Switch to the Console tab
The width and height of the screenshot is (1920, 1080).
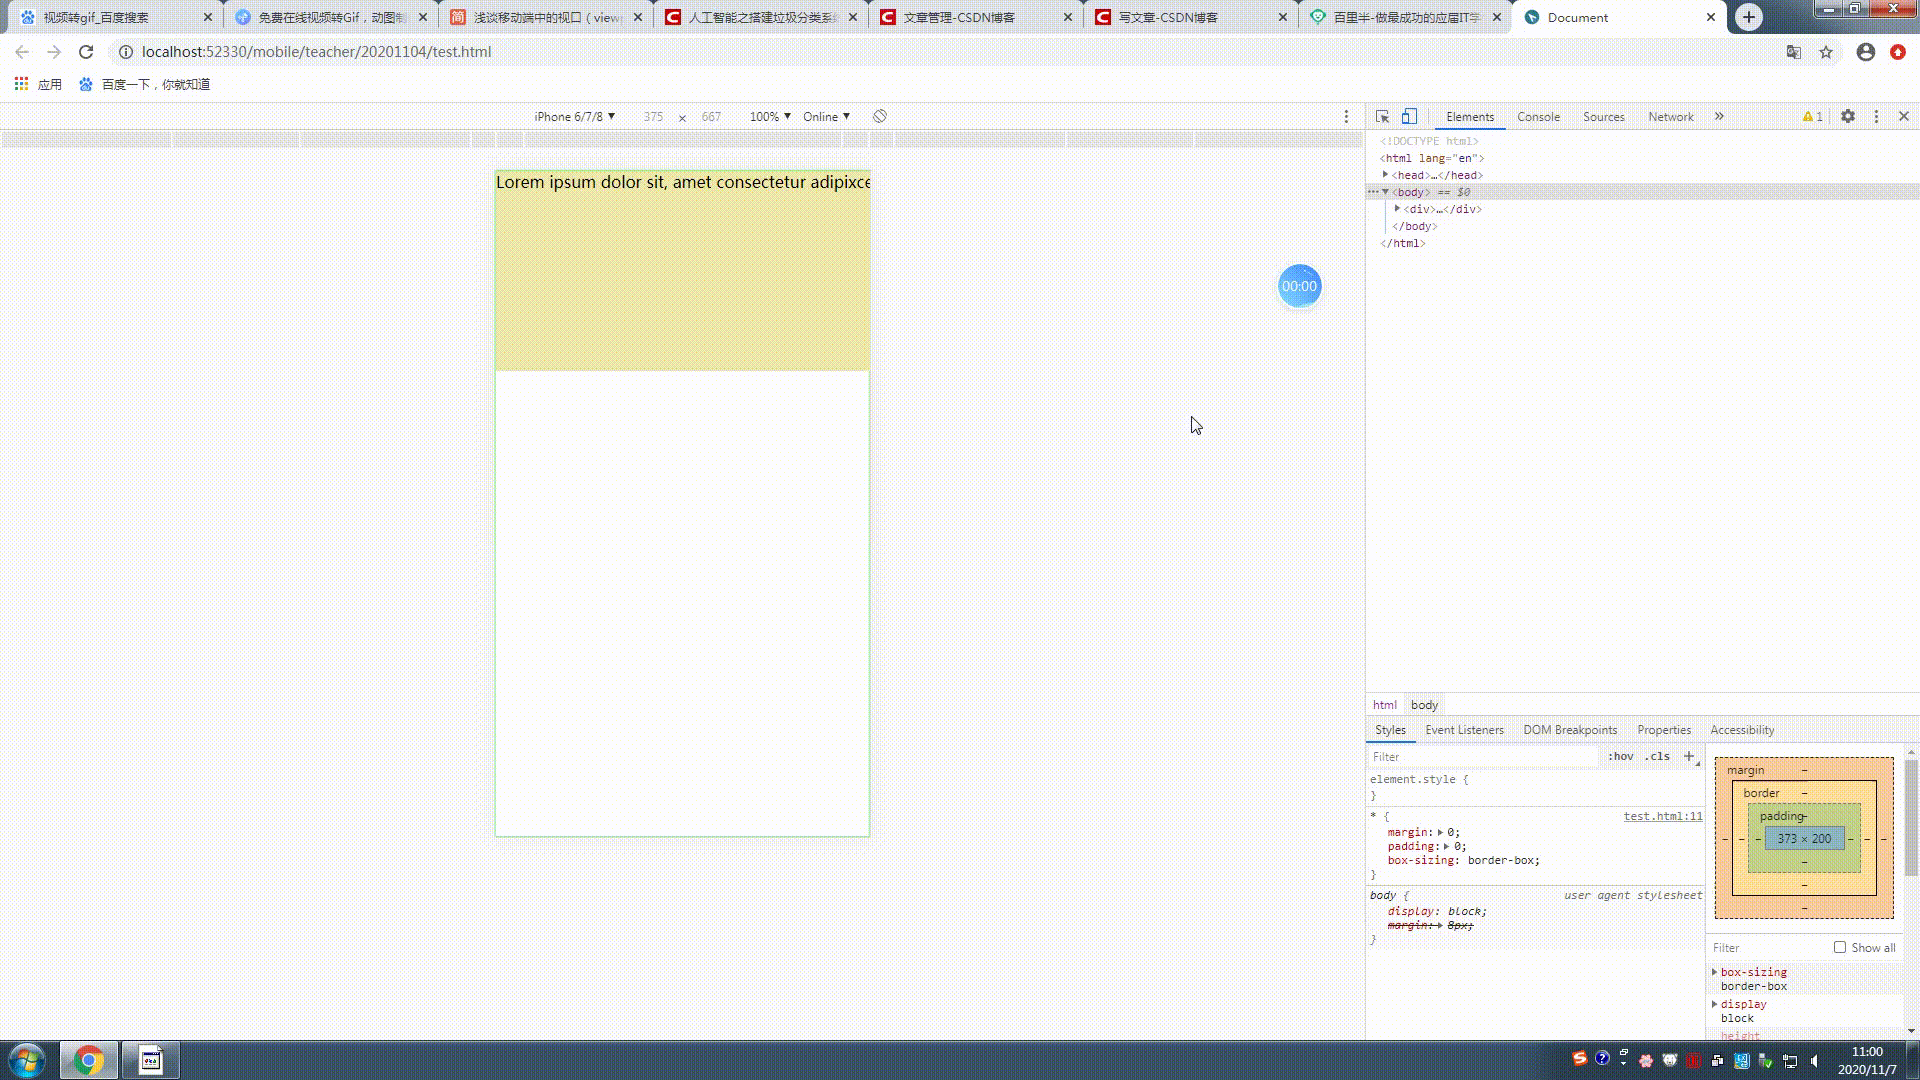(x=1538, y=117)
